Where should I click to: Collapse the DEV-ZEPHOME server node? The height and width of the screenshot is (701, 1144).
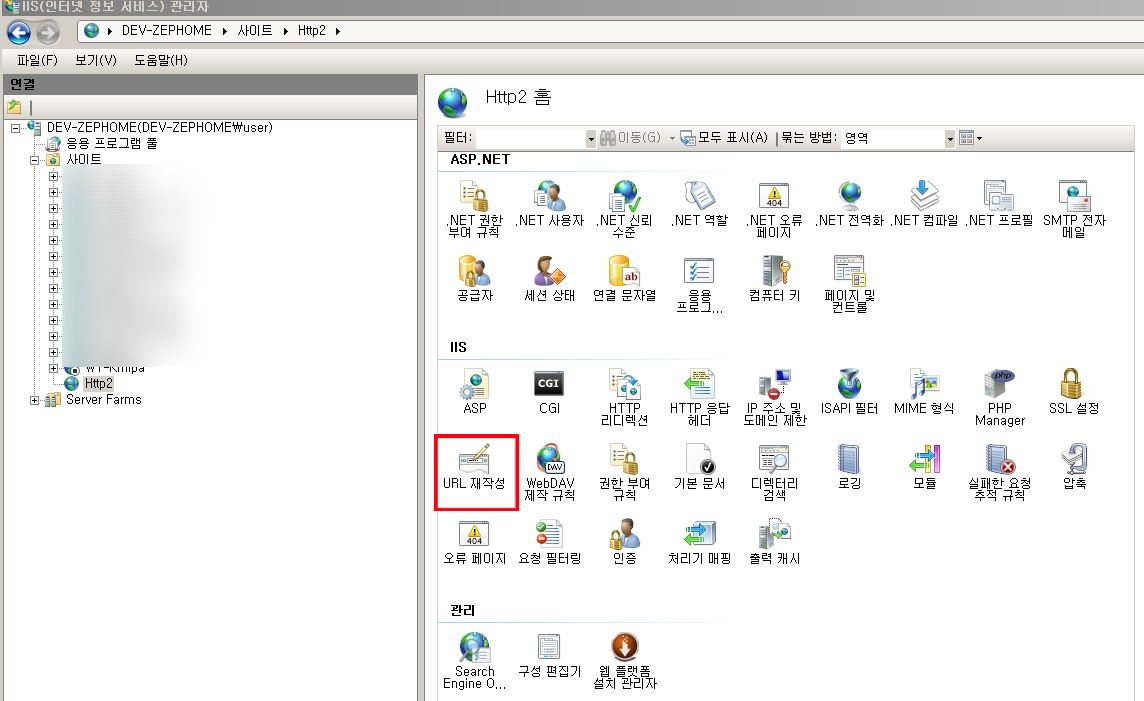coord(15,128)
